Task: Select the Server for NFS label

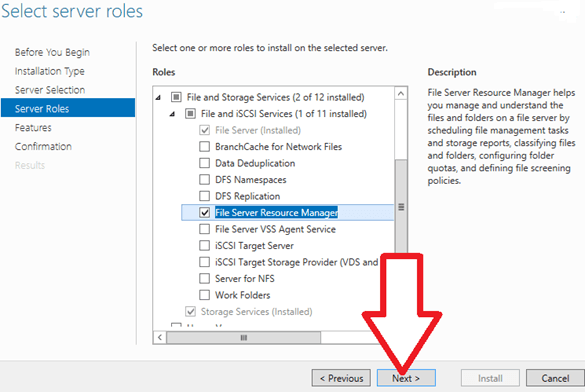Action: click(245, 279)
